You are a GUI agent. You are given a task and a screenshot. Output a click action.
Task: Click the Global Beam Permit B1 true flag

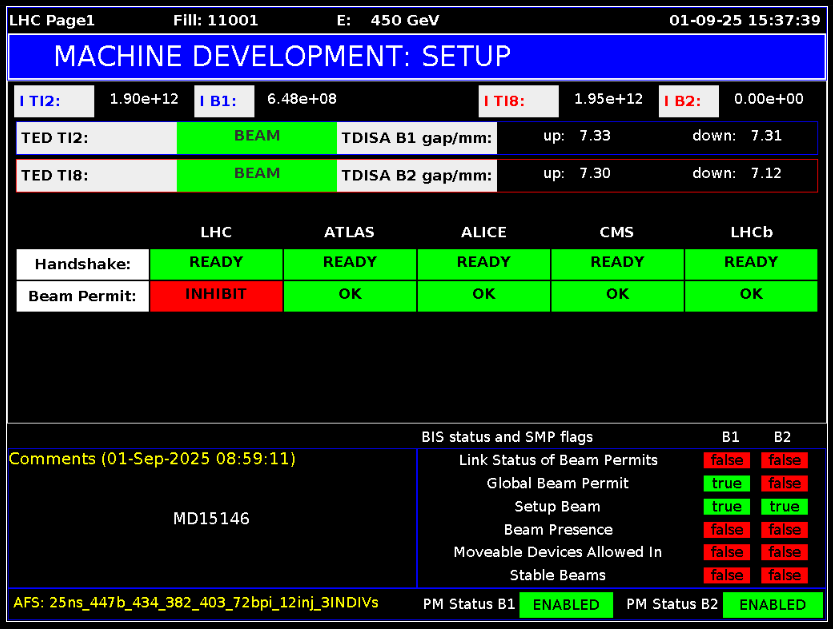pyautogui.click(x=727, y=483)
